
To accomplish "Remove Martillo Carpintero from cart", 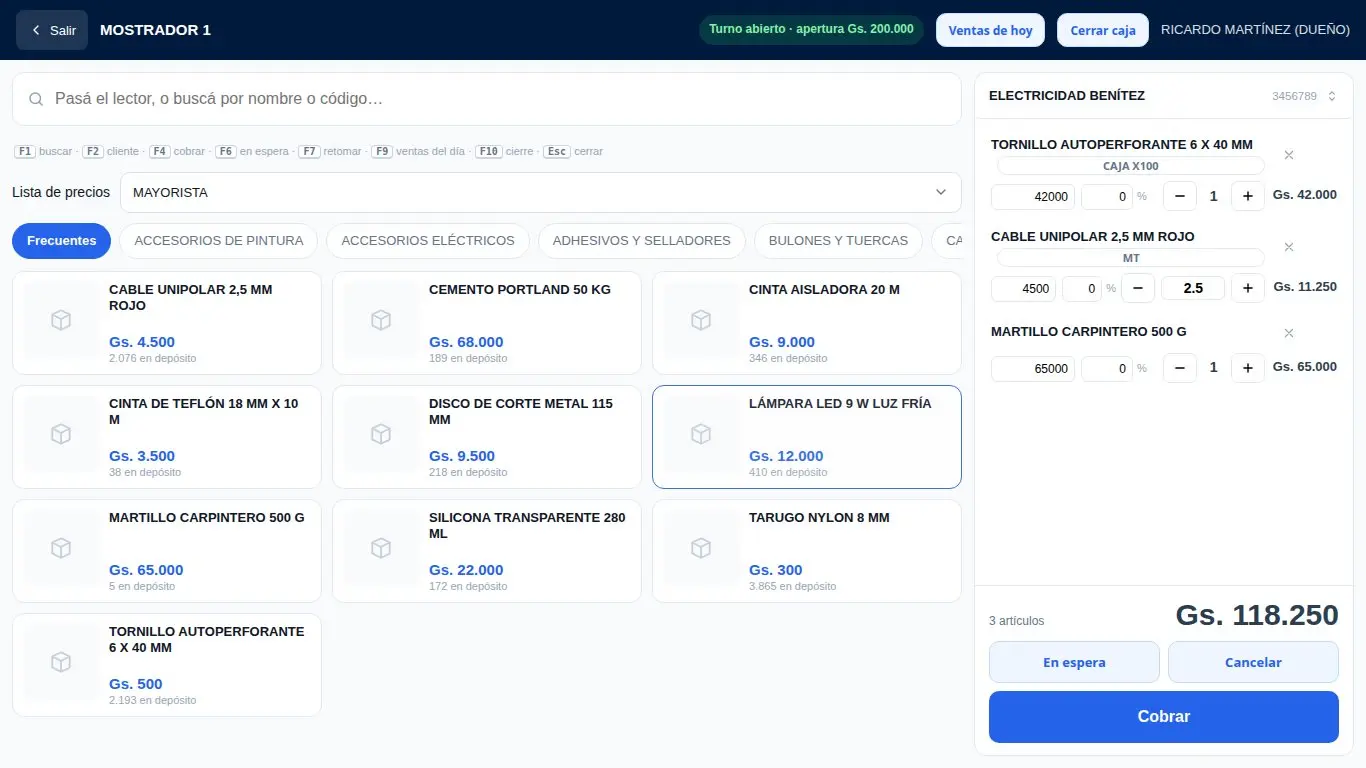I will [1289, 333].
